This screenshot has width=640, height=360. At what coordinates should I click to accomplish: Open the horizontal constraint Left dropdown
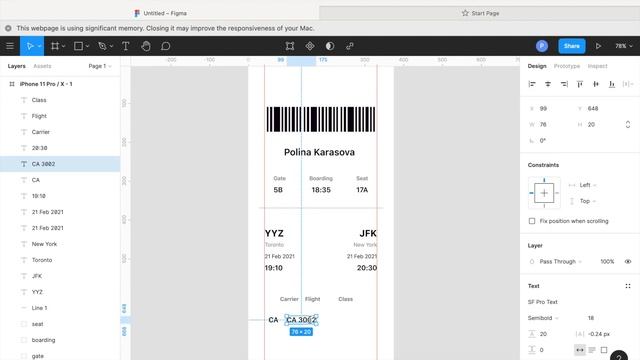tap(588, 185)
